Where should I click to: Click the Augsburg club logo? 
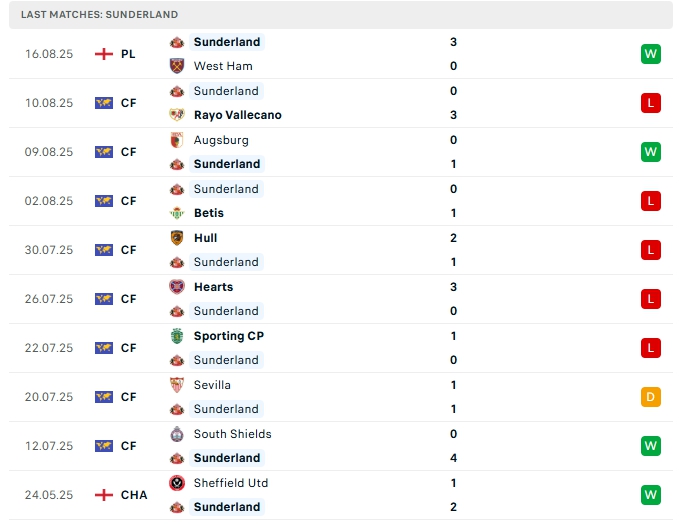pyautogui.click(x=177, y=140)
